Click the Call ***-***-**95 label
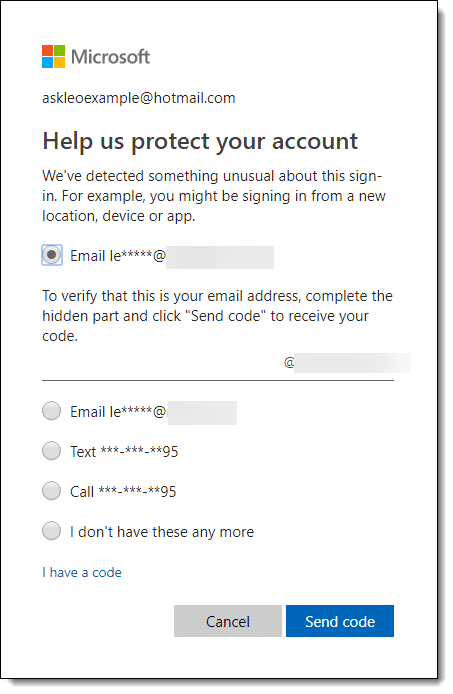453x694 pixels. [x=123, y=492]
